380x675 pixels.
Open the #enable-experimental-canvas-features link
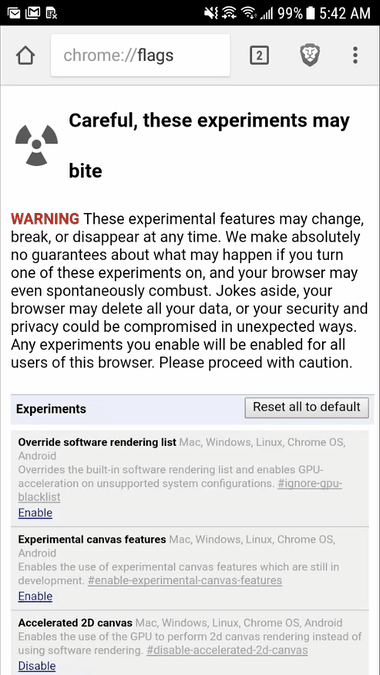pos(185,580)
